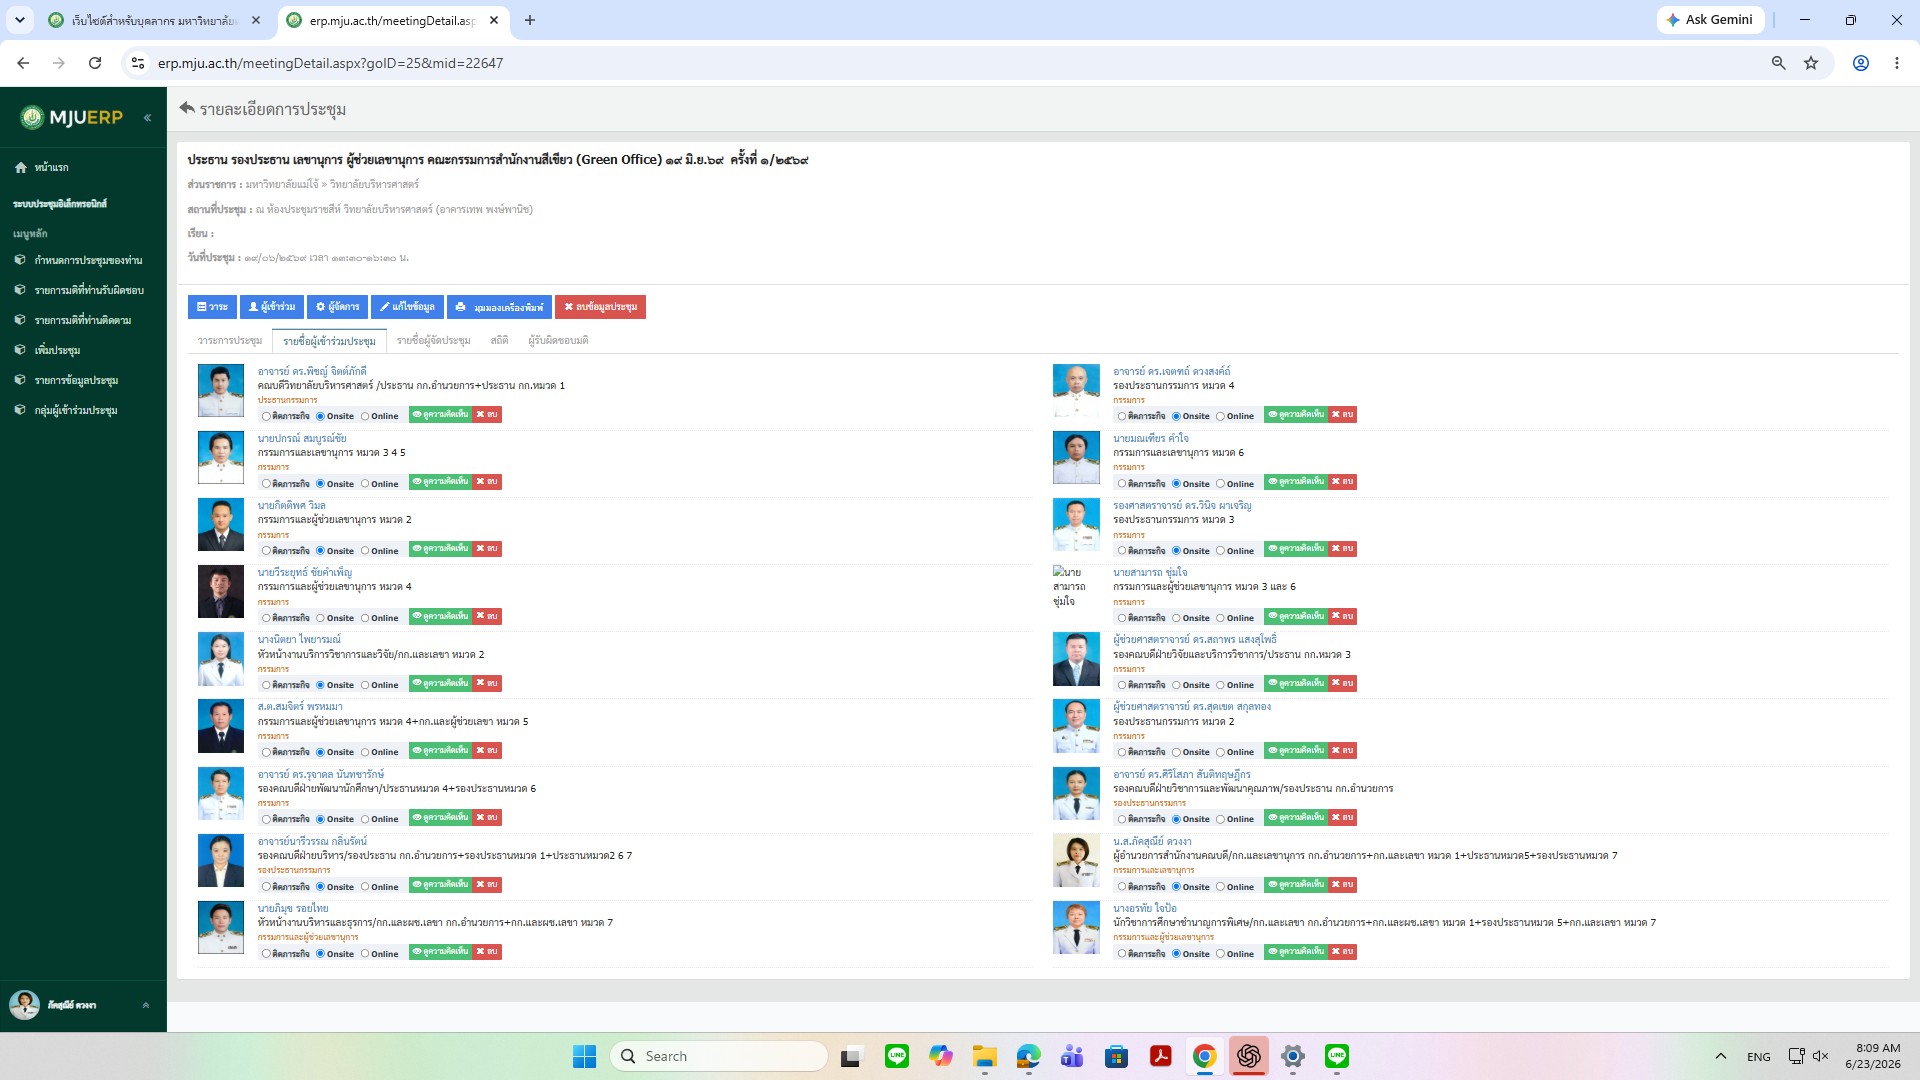This screenshot has height=1080, width=1920.
Task: Click the back arrow beside รายละเอียดการประชุม
Action: [187, 108]
